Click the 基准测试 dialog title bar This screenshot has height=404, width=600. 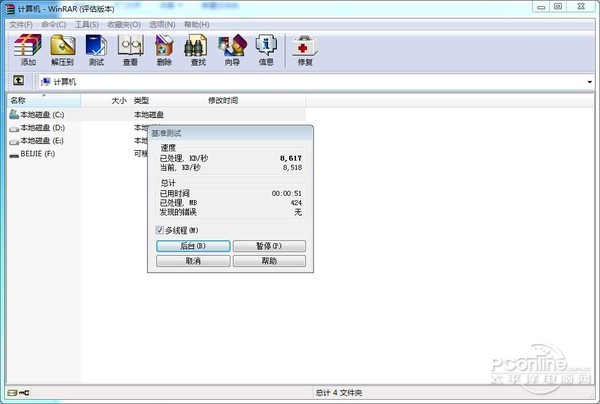(230, 133)
